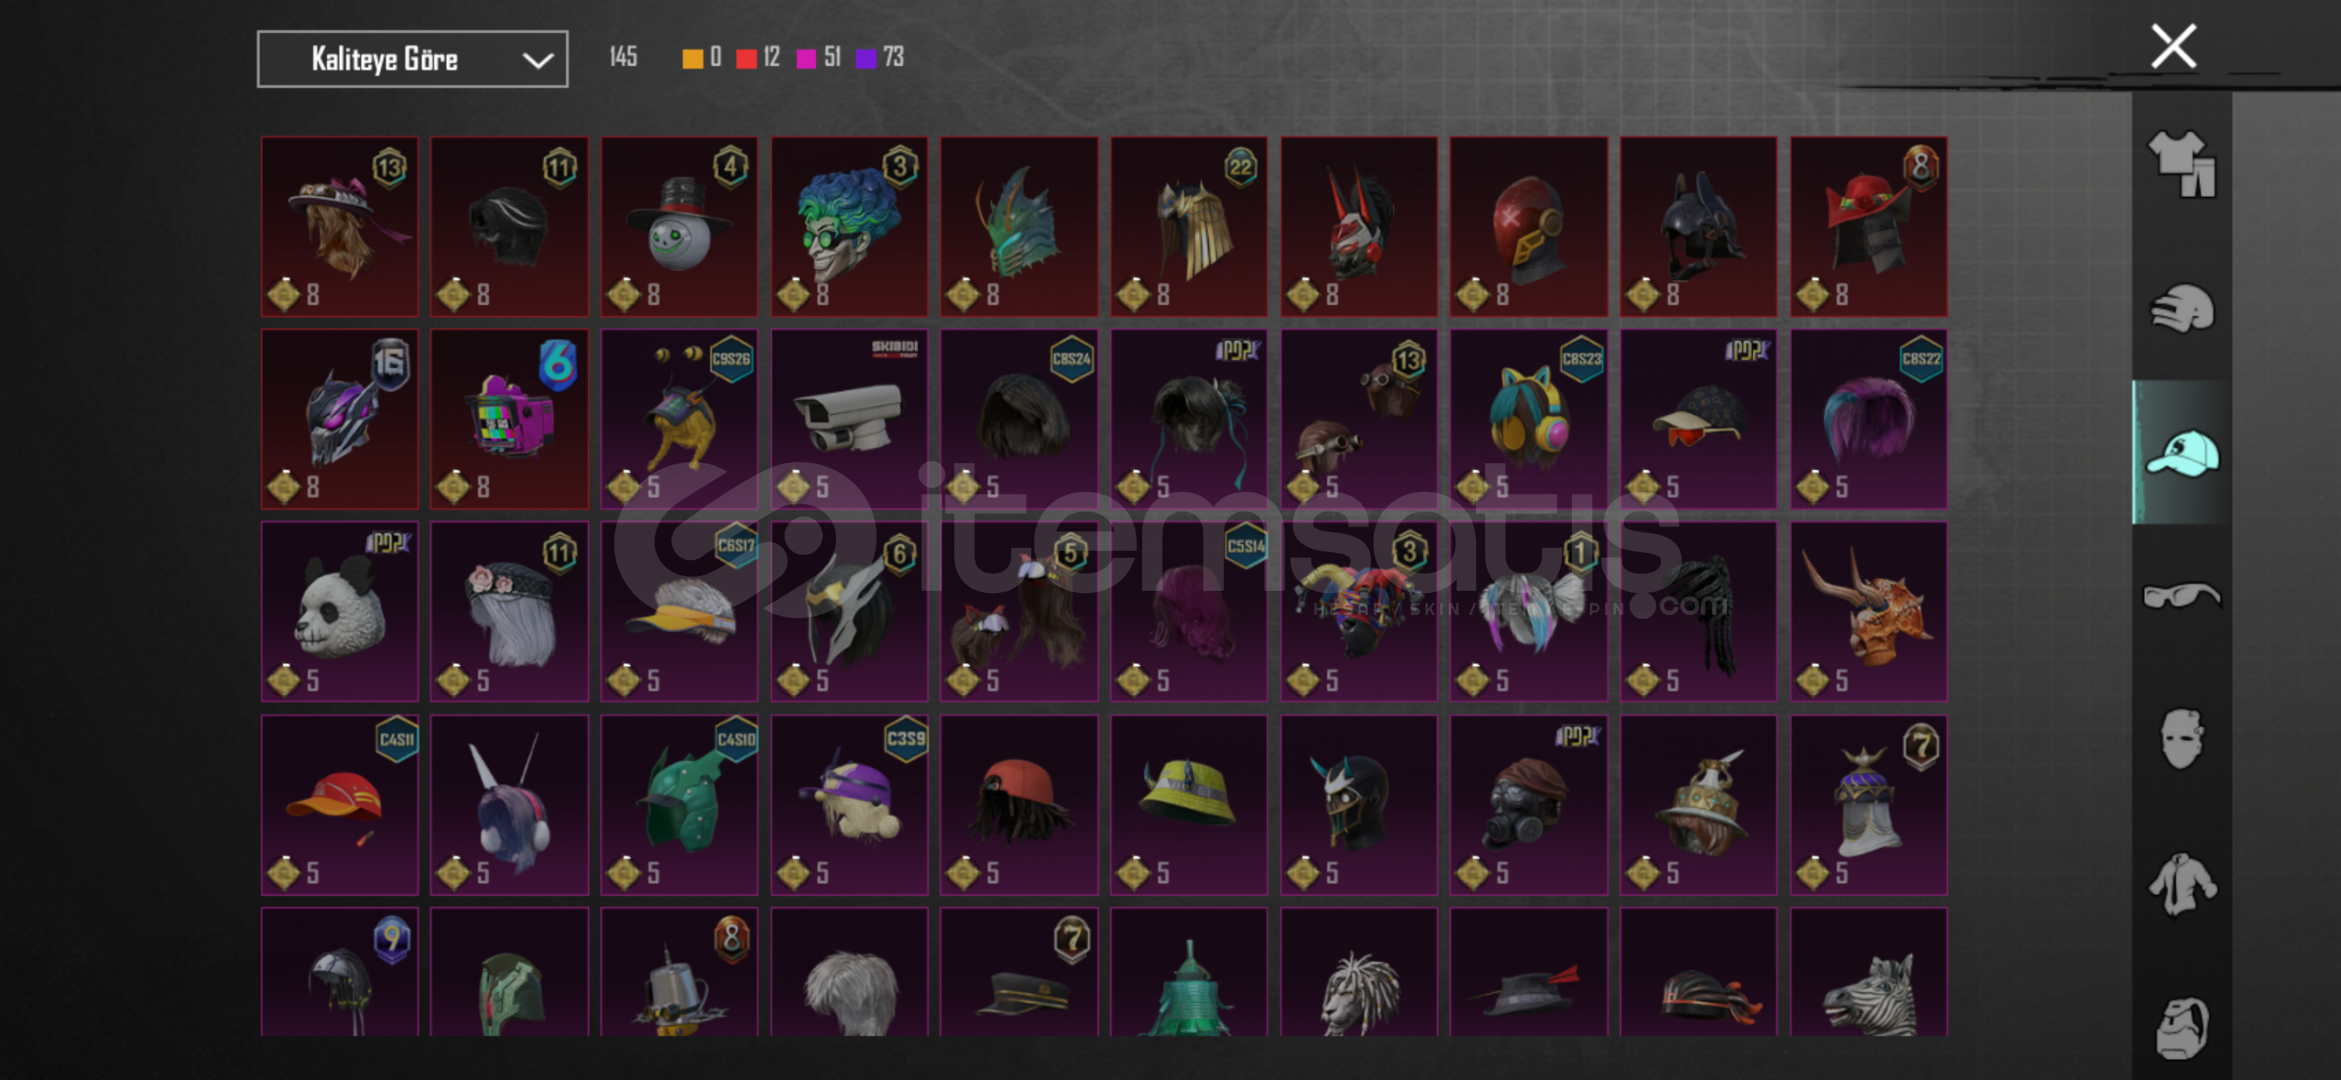Viewport: 2341px width, 1080px height.
Task: Open the glasses category icon
Action: [x=2181, y=596]
